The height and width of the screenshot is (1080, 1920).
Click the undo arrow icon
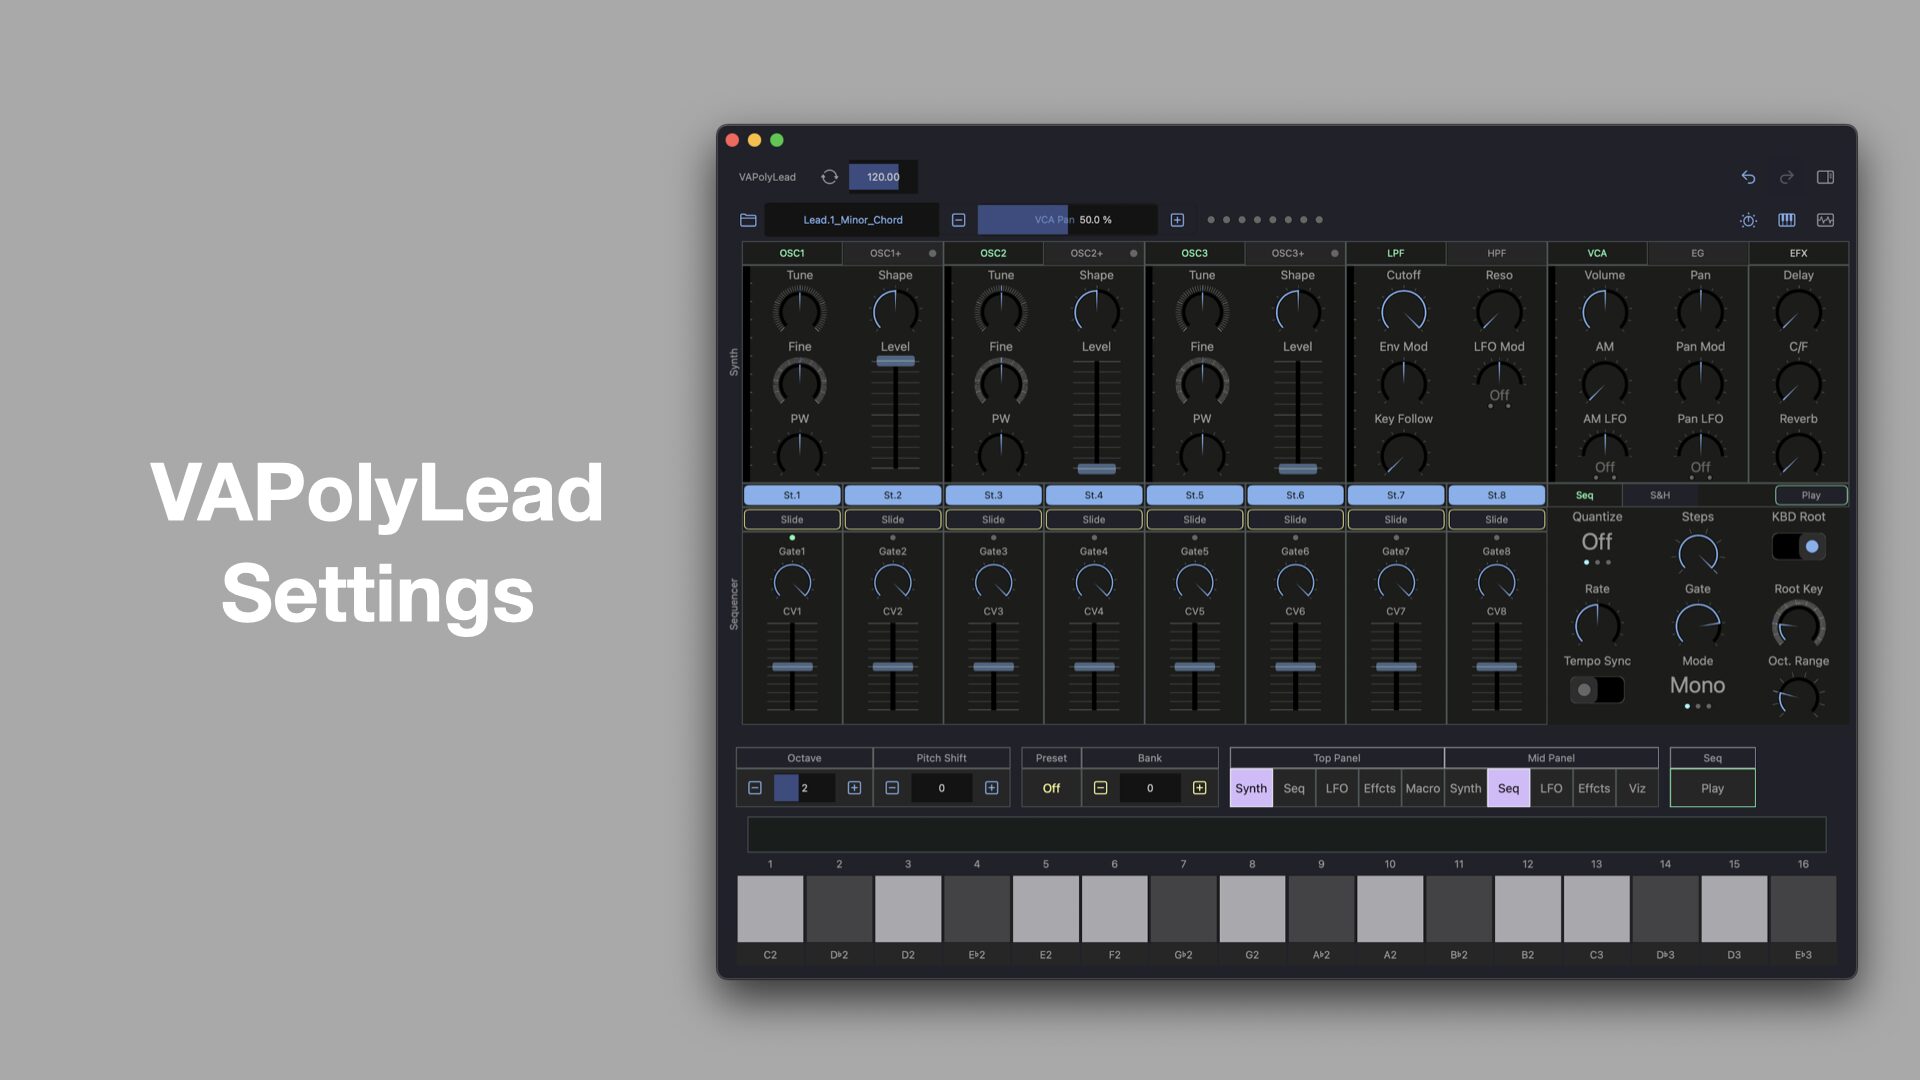tap(1748, 177)
